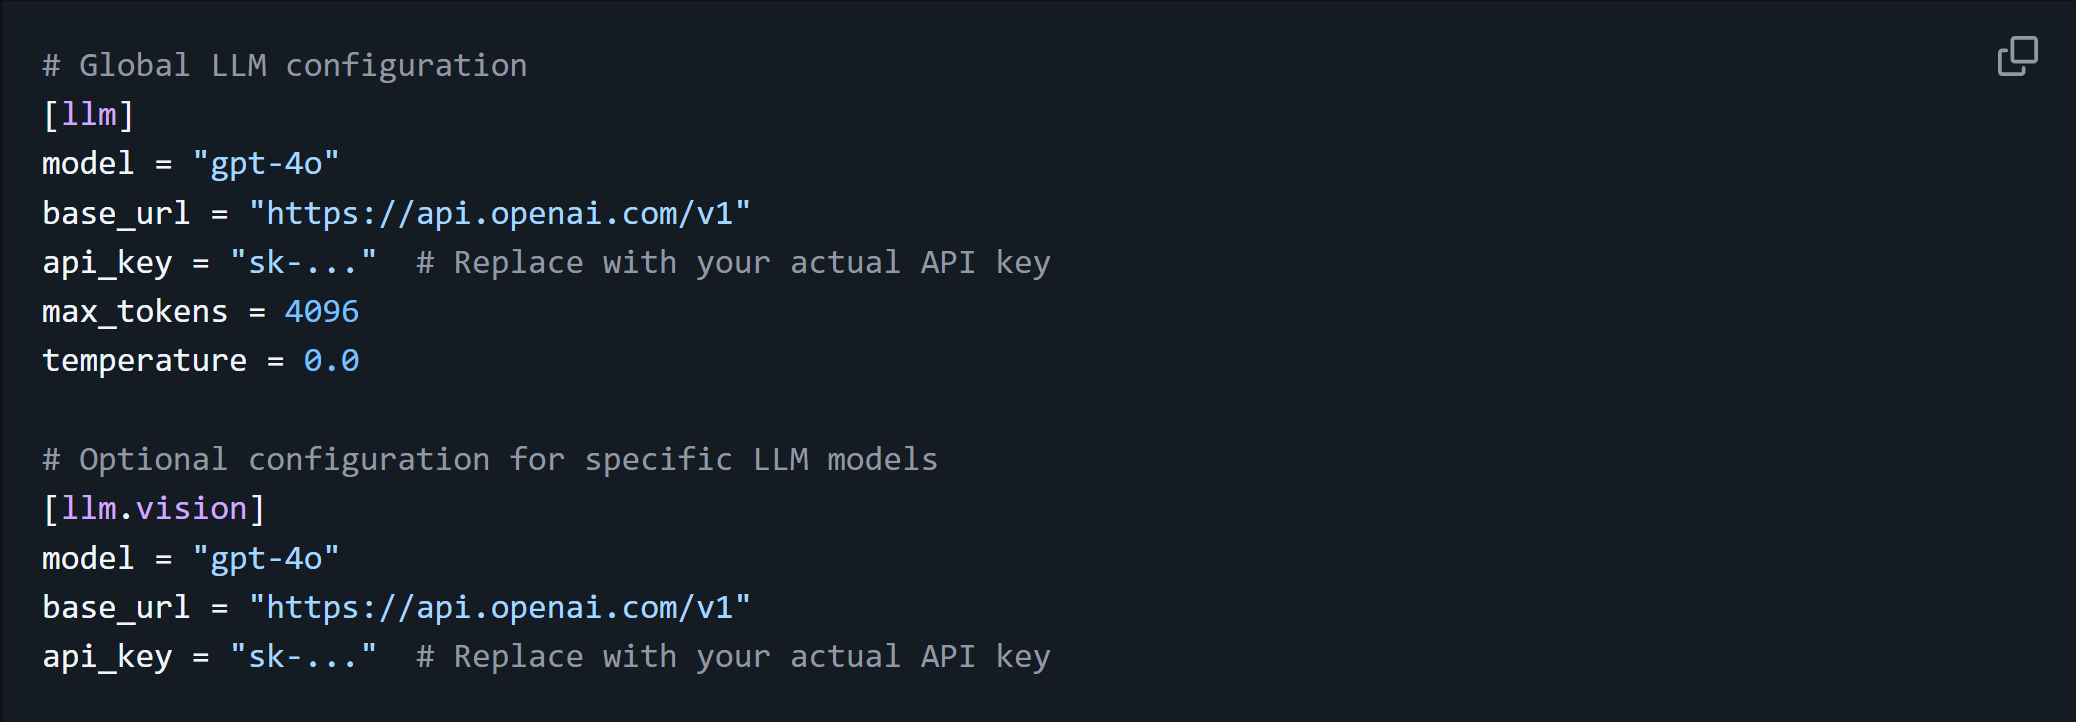Click the second "gpt-4o" model value
This screenshot has width=2076, height=722.
pos(266,558)
